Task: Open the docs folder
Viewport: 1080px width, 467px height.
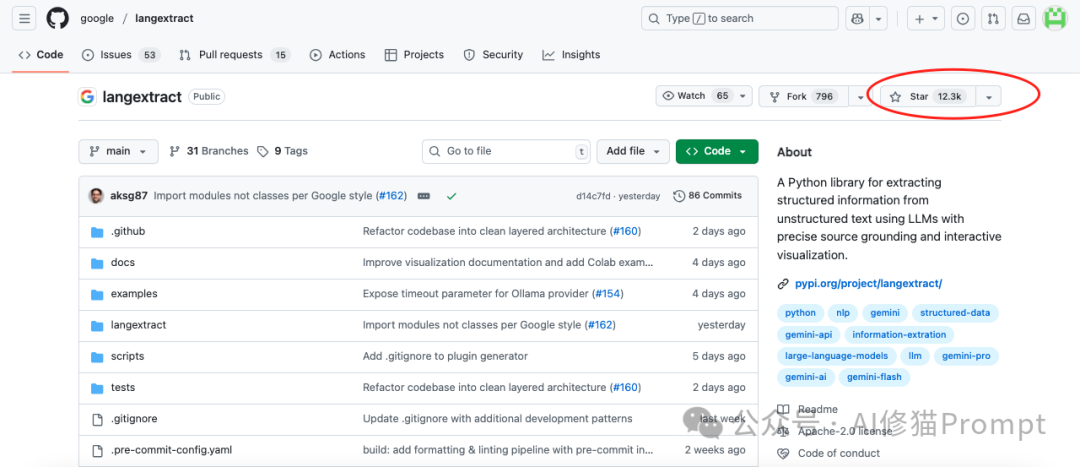Action: 123,262
